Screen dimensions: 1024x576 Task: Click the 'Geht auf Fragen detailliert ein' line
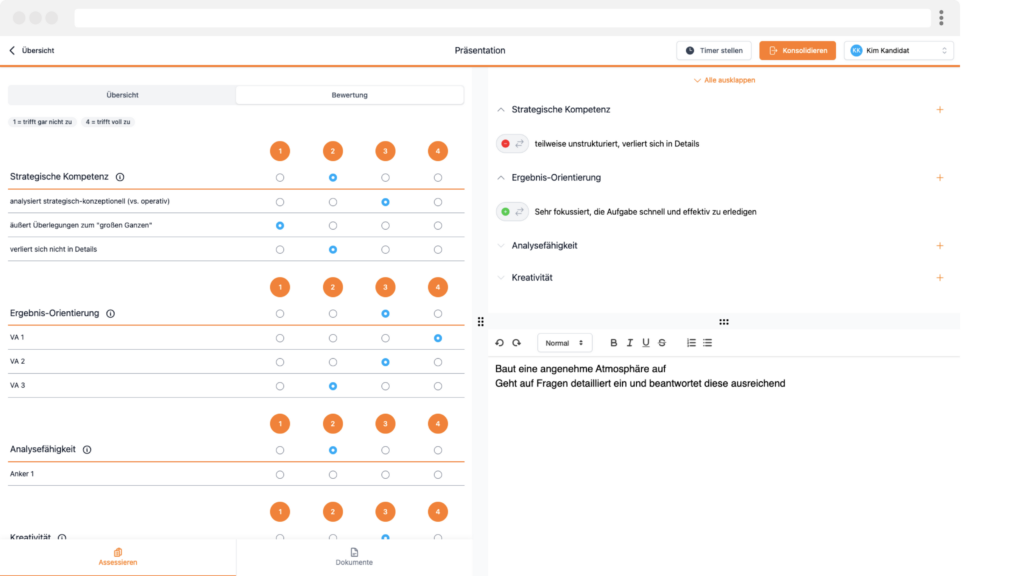point(640,383)
